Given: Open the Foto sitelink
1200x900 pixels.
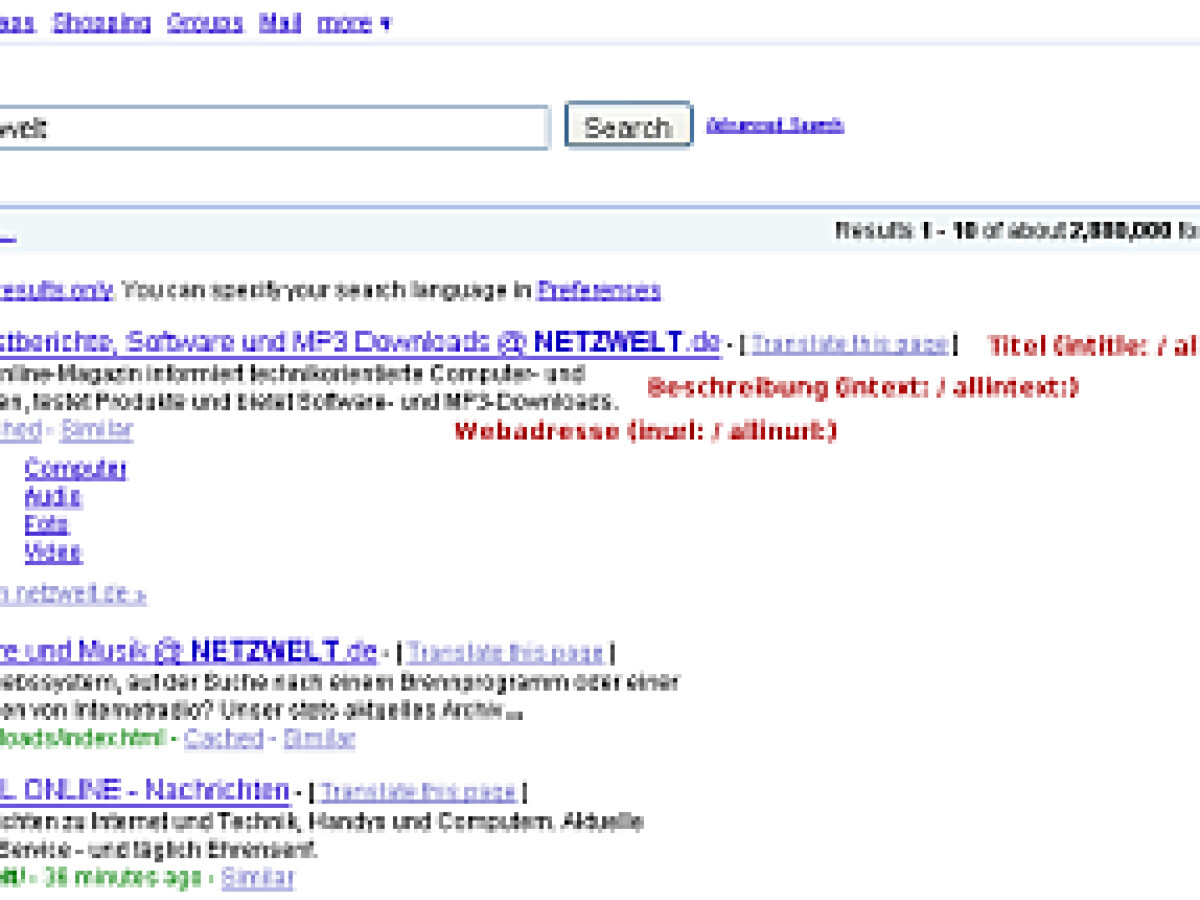Looking at the screenshot, I should (47, 524).
